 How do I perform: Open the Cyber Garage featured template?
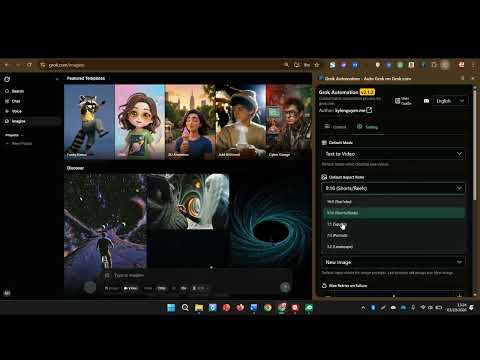(289, 122)
